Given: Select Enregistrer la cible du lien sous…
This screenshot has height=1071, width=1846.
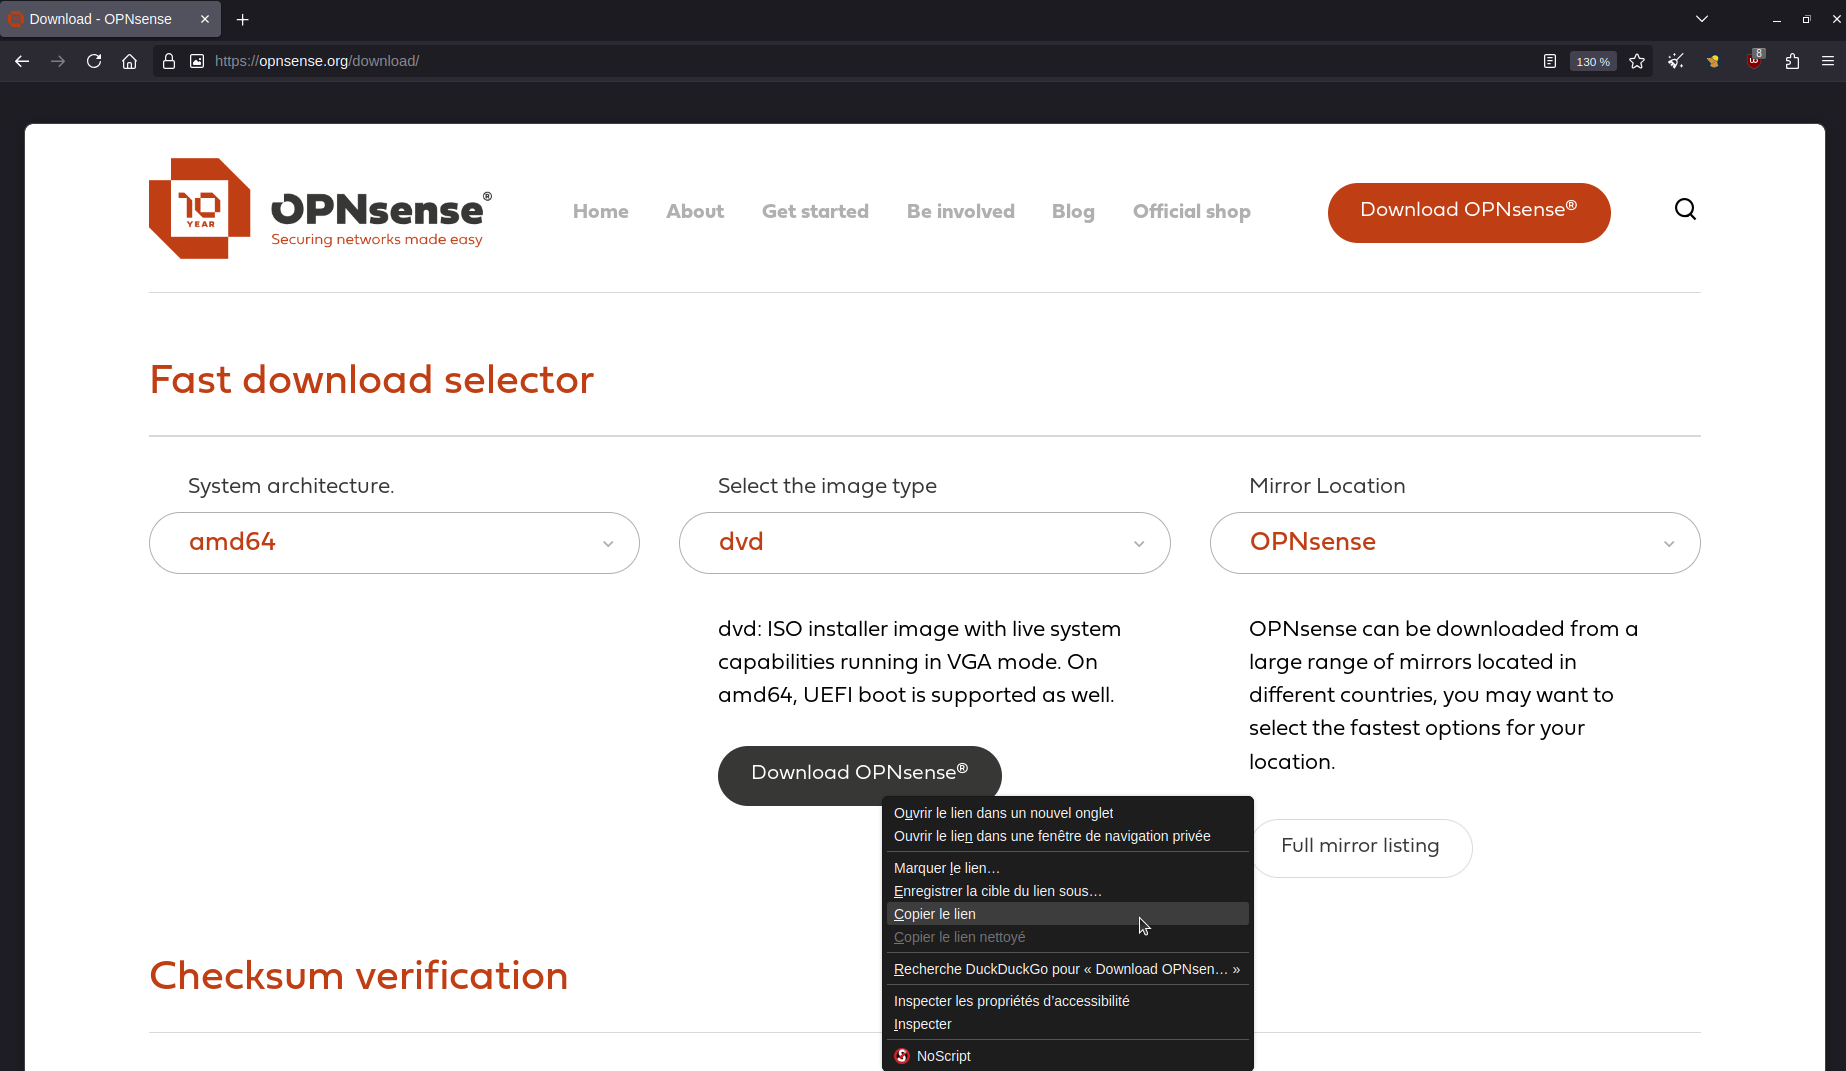Looking at the screenshot, I should (x=1067, y=891).
